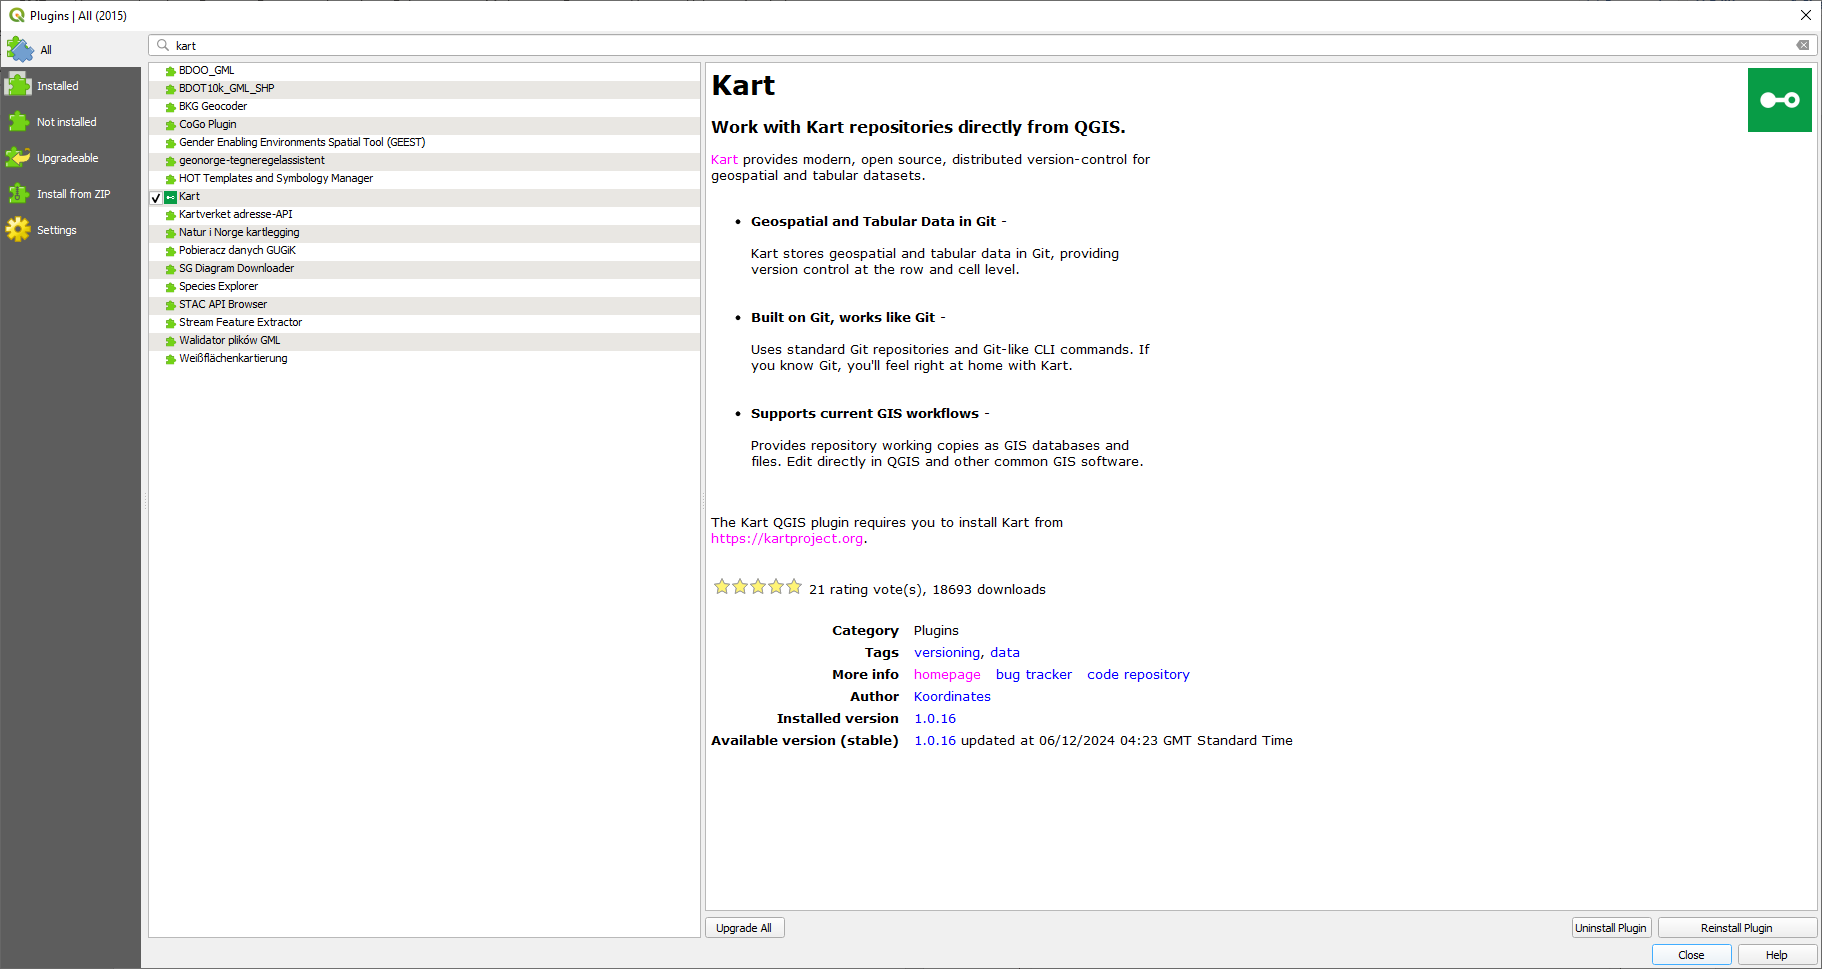
Task: Click the All plugins puzzle icon
Action: pos(20,49)
